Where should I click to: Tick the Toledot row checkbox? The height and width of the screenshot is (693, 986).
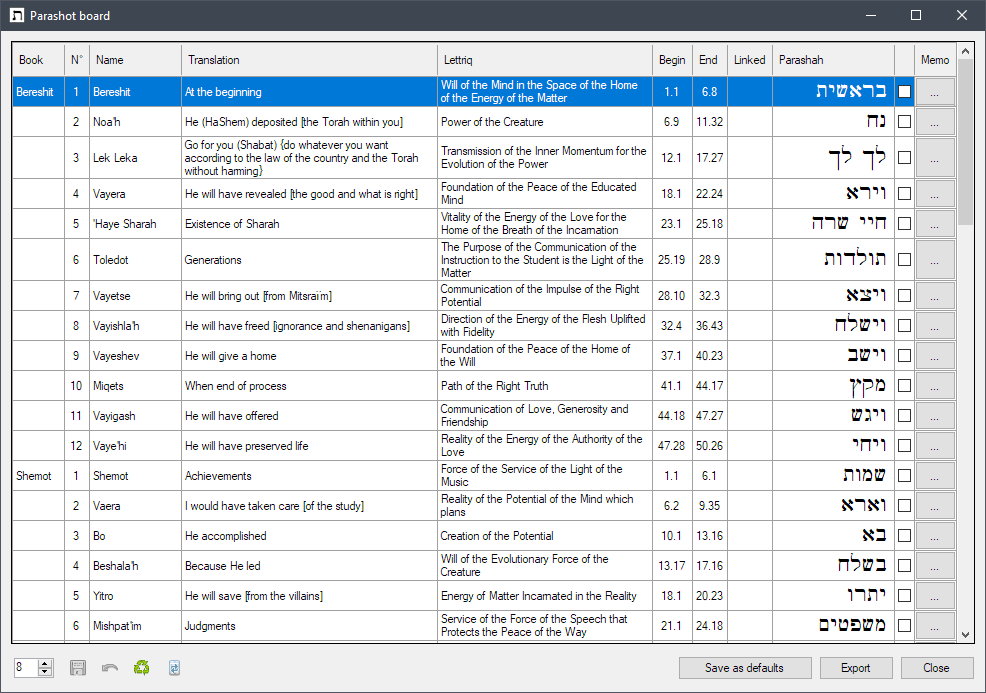click(904, 260)
